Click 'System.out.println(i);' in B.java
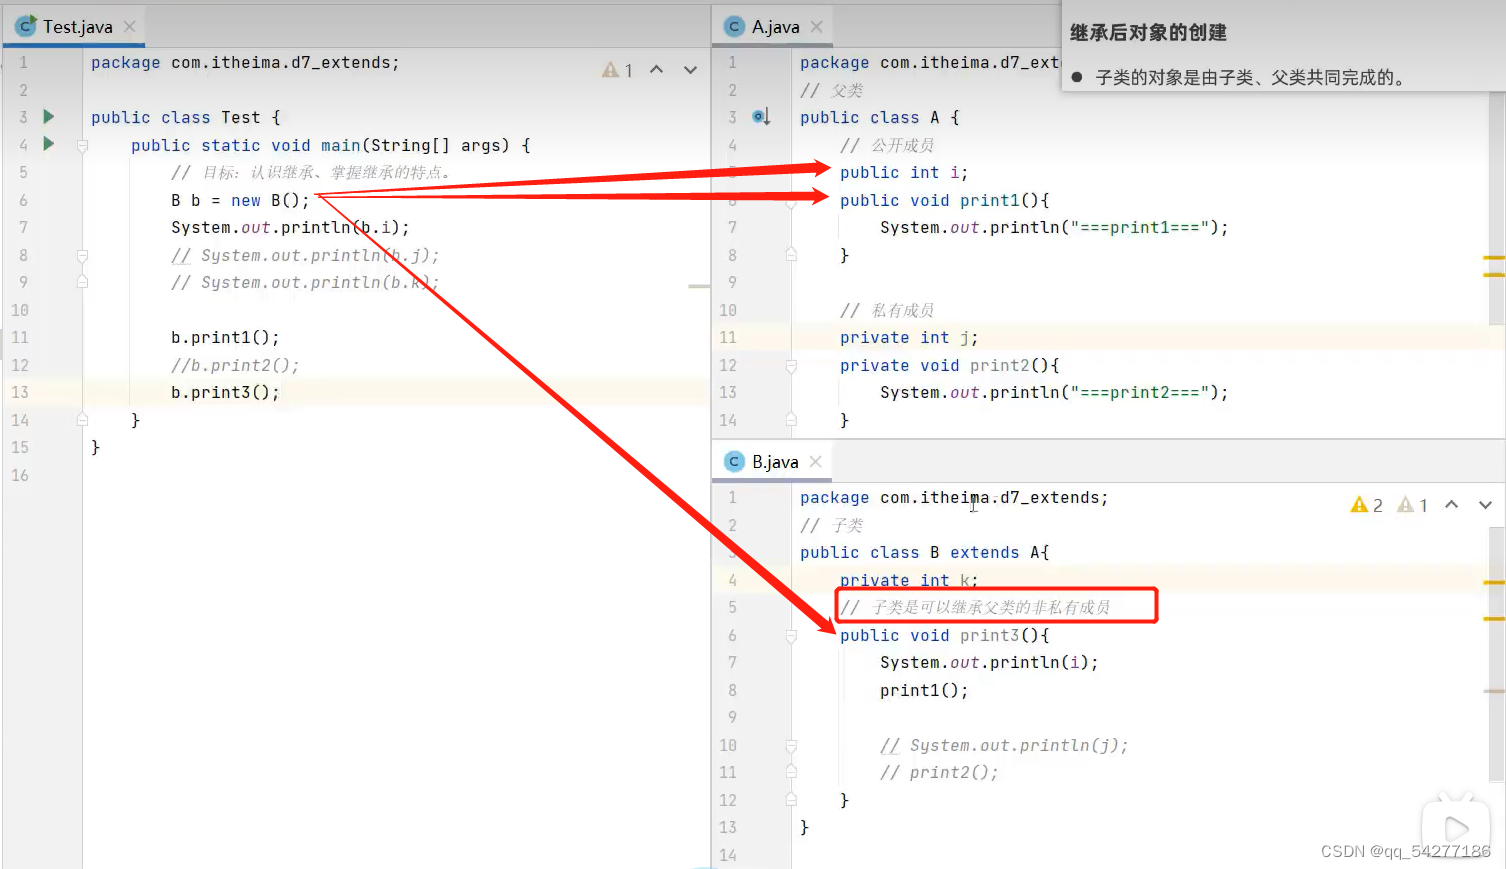This screenshot has height=869, width=1506. [x=989, y=662]
